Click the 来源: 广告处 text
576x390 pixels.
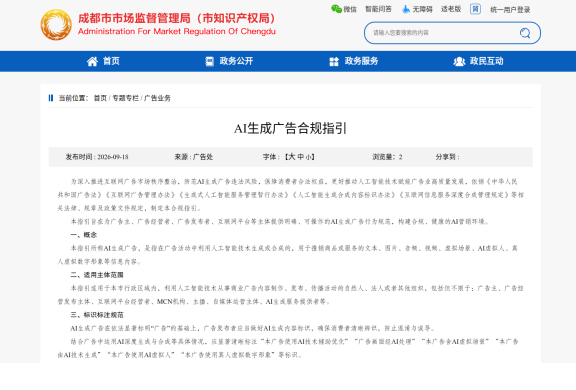tap(194, 157)
